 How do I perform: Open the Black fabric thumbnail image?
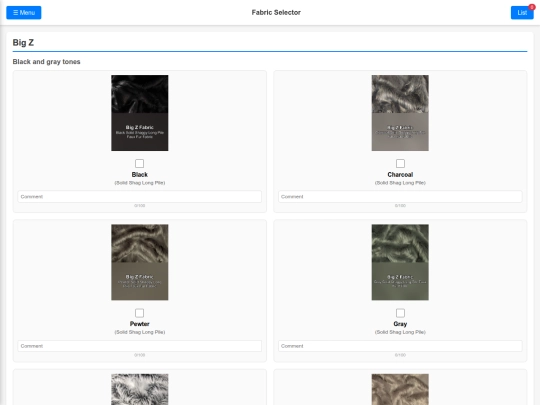tap(139, 113)
